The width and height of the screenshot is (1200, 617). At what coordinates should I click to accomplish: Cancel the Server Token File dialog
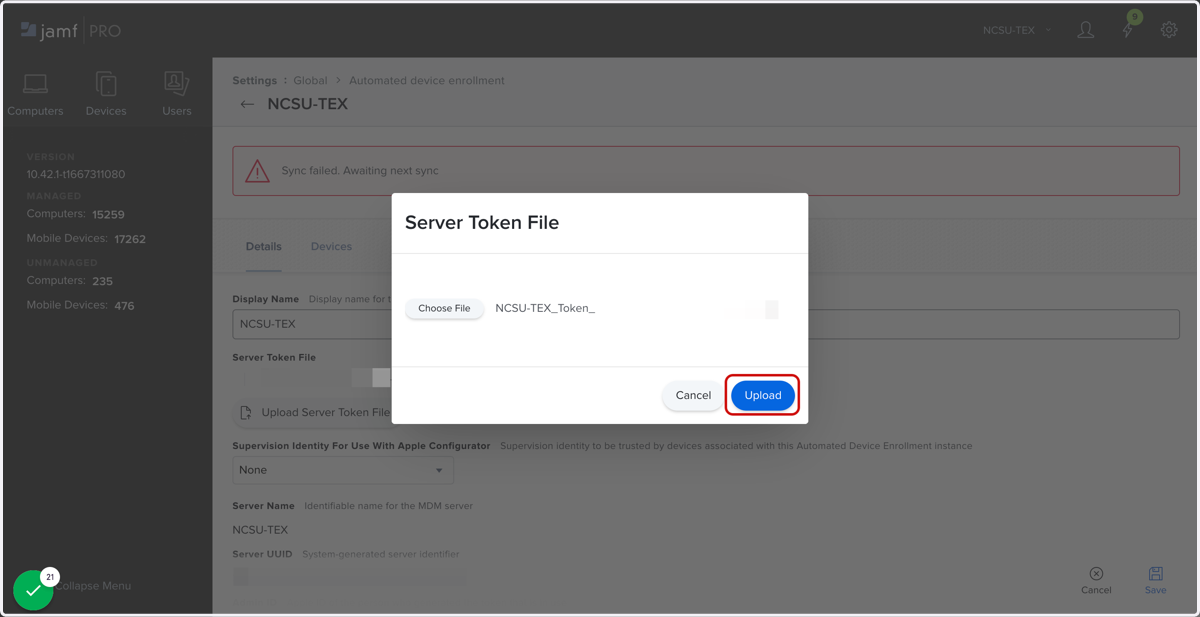click(693, 395)
